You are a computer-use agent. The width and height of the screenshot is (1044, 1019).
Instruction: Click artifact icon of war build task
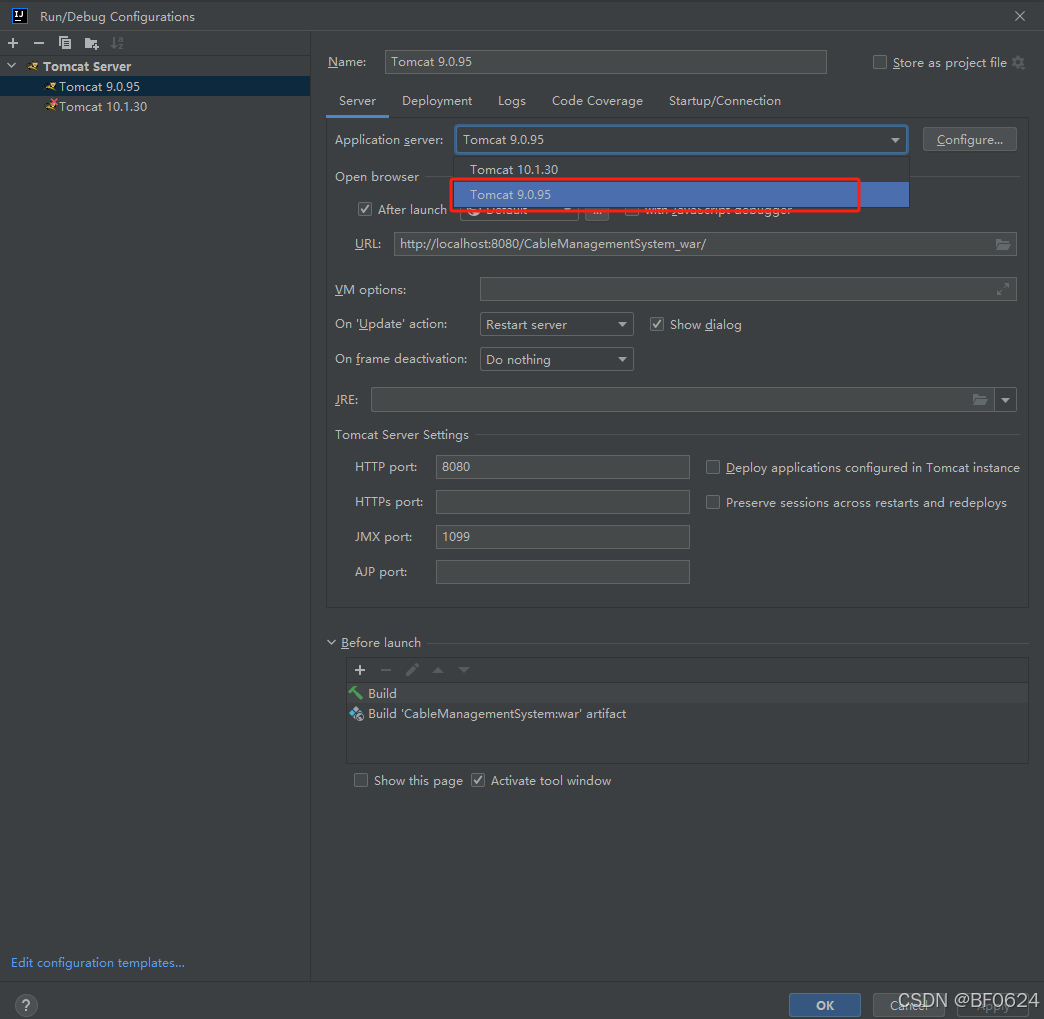[356, 714]
